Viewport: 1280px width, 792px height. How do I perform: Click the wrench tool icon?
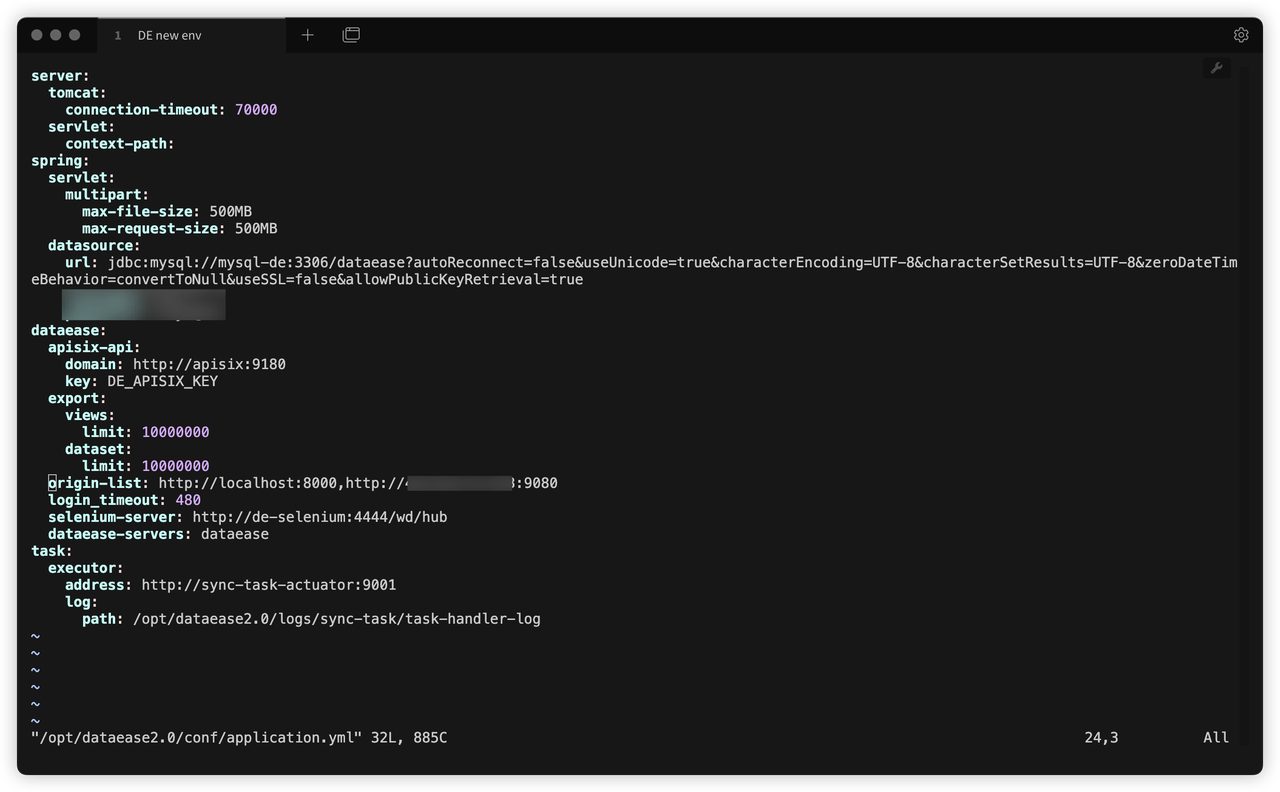click(1217, 68)
